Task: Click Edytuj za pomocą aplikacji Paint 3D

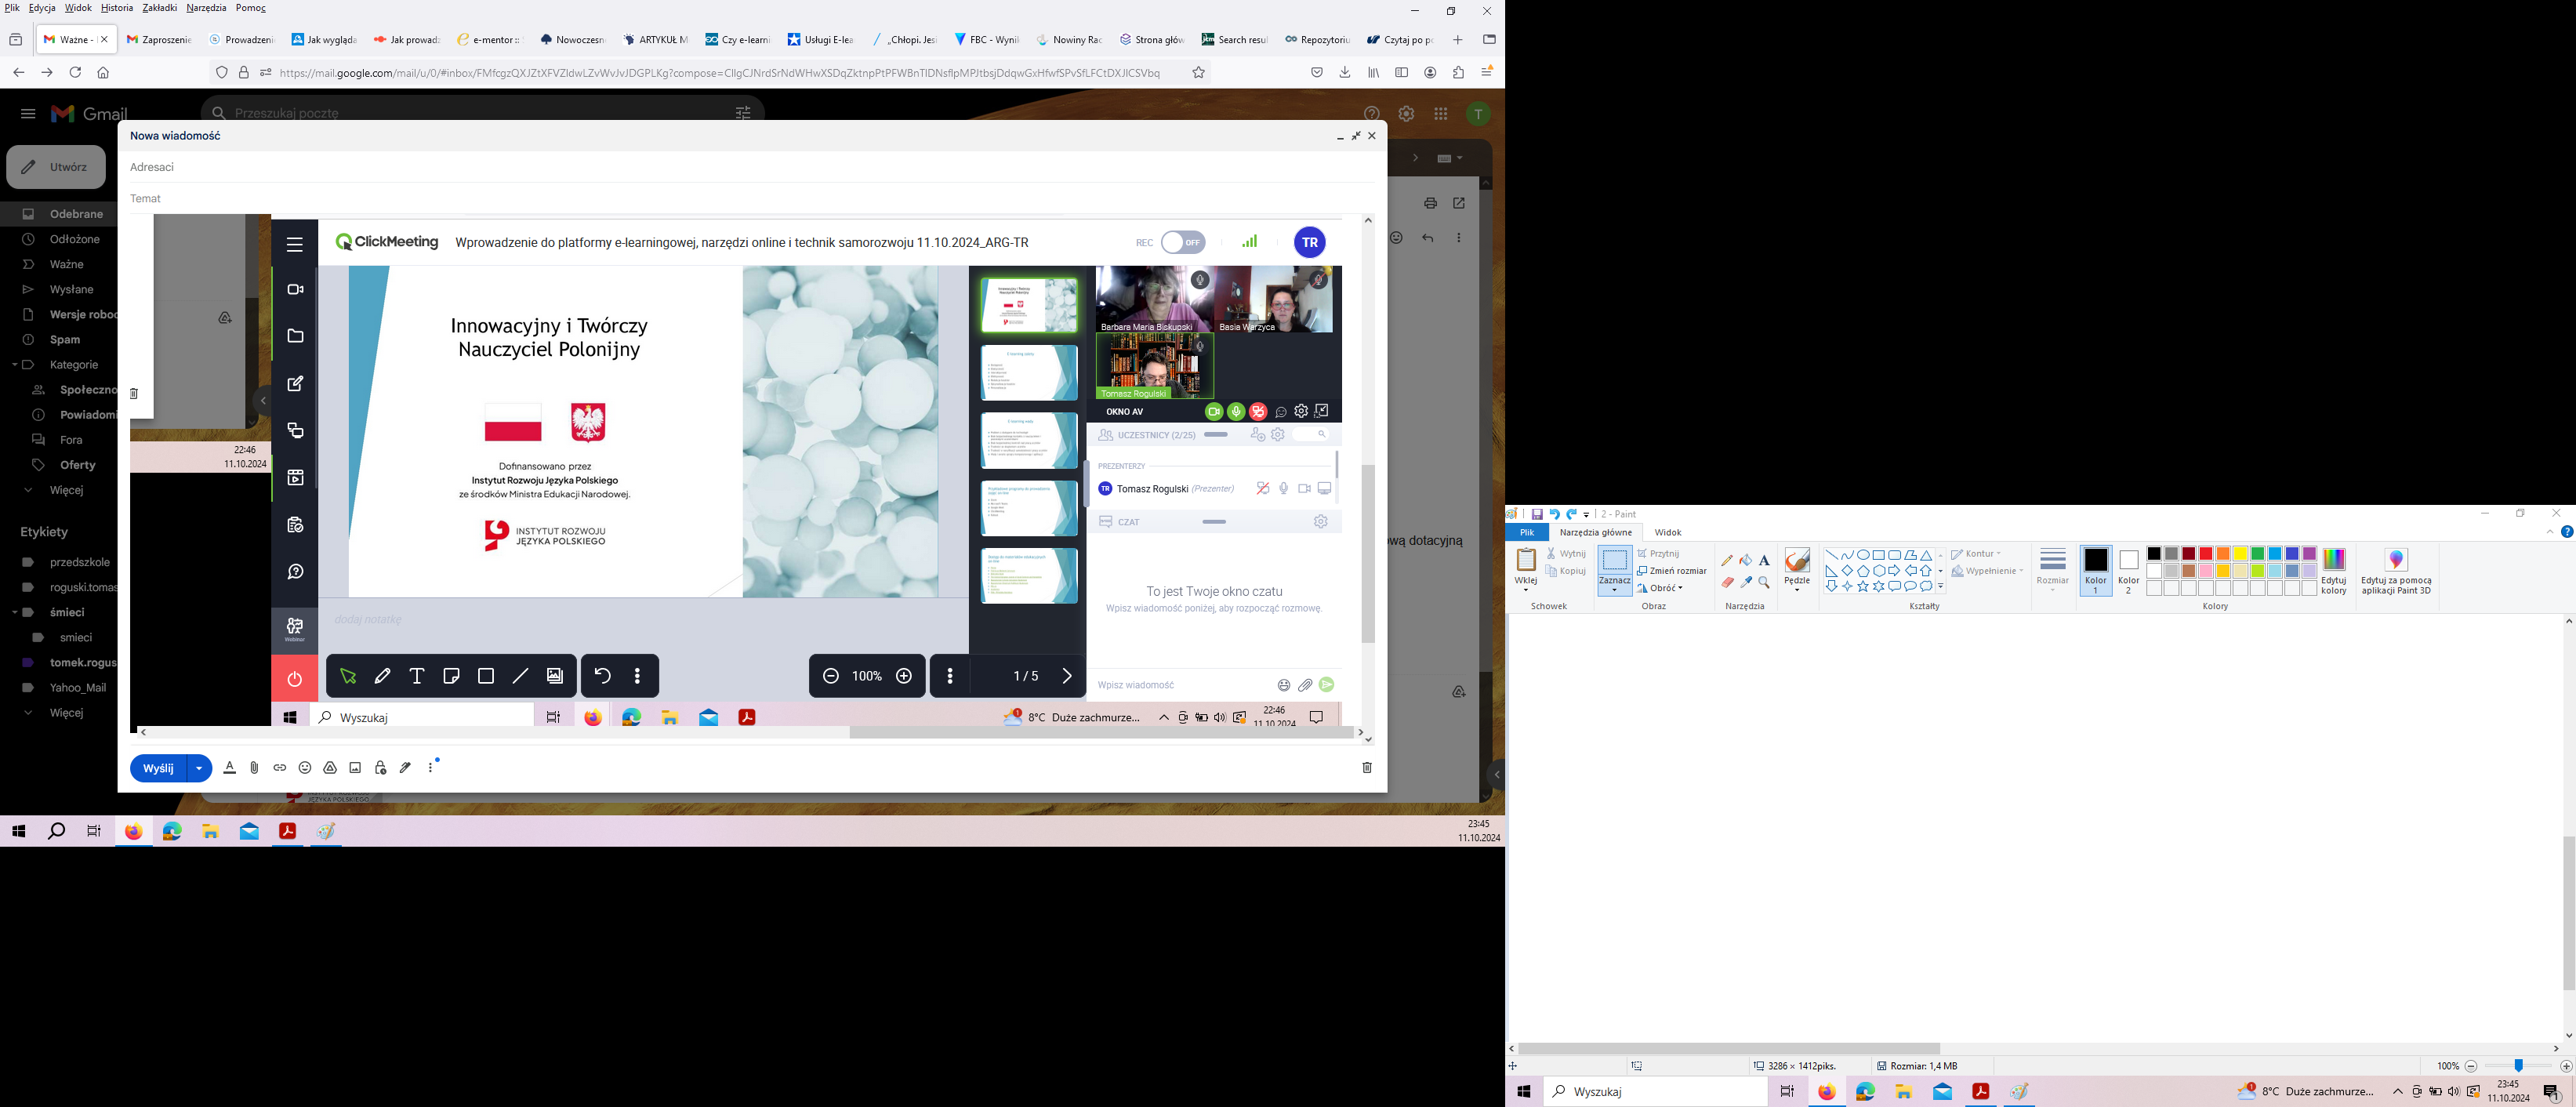Action: point(2396,571)
